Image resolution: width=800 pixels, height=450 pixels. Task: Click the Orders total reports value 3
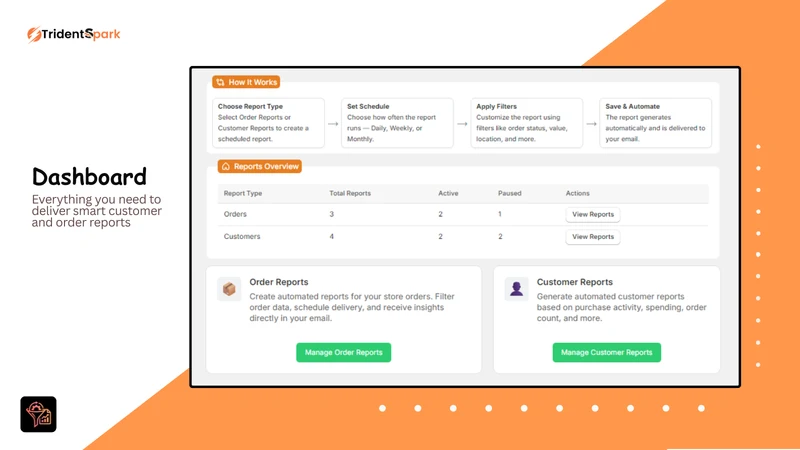click(332, 214)
